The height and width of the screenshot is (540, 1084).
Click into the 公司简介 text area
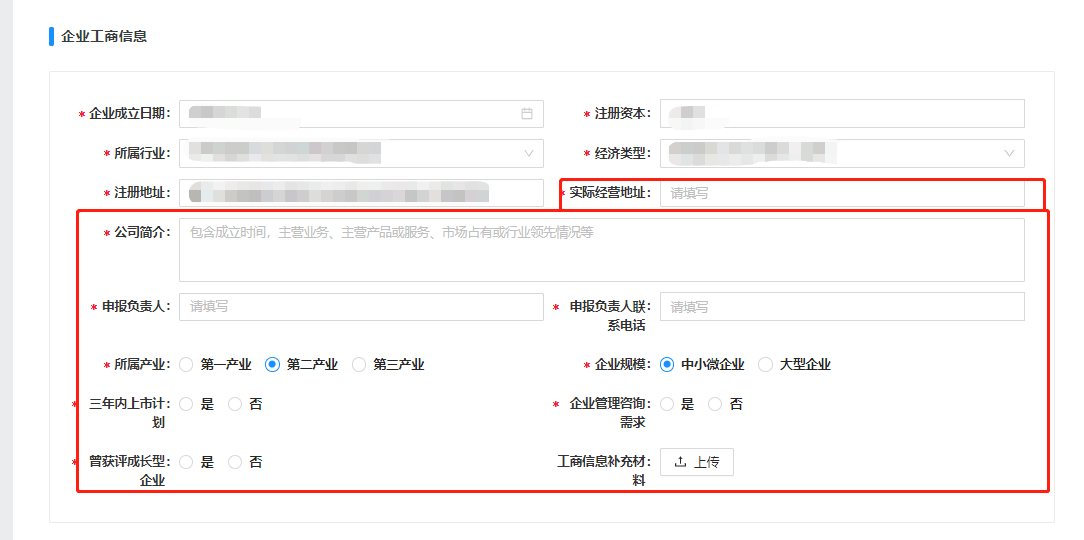tap(601, 250)
